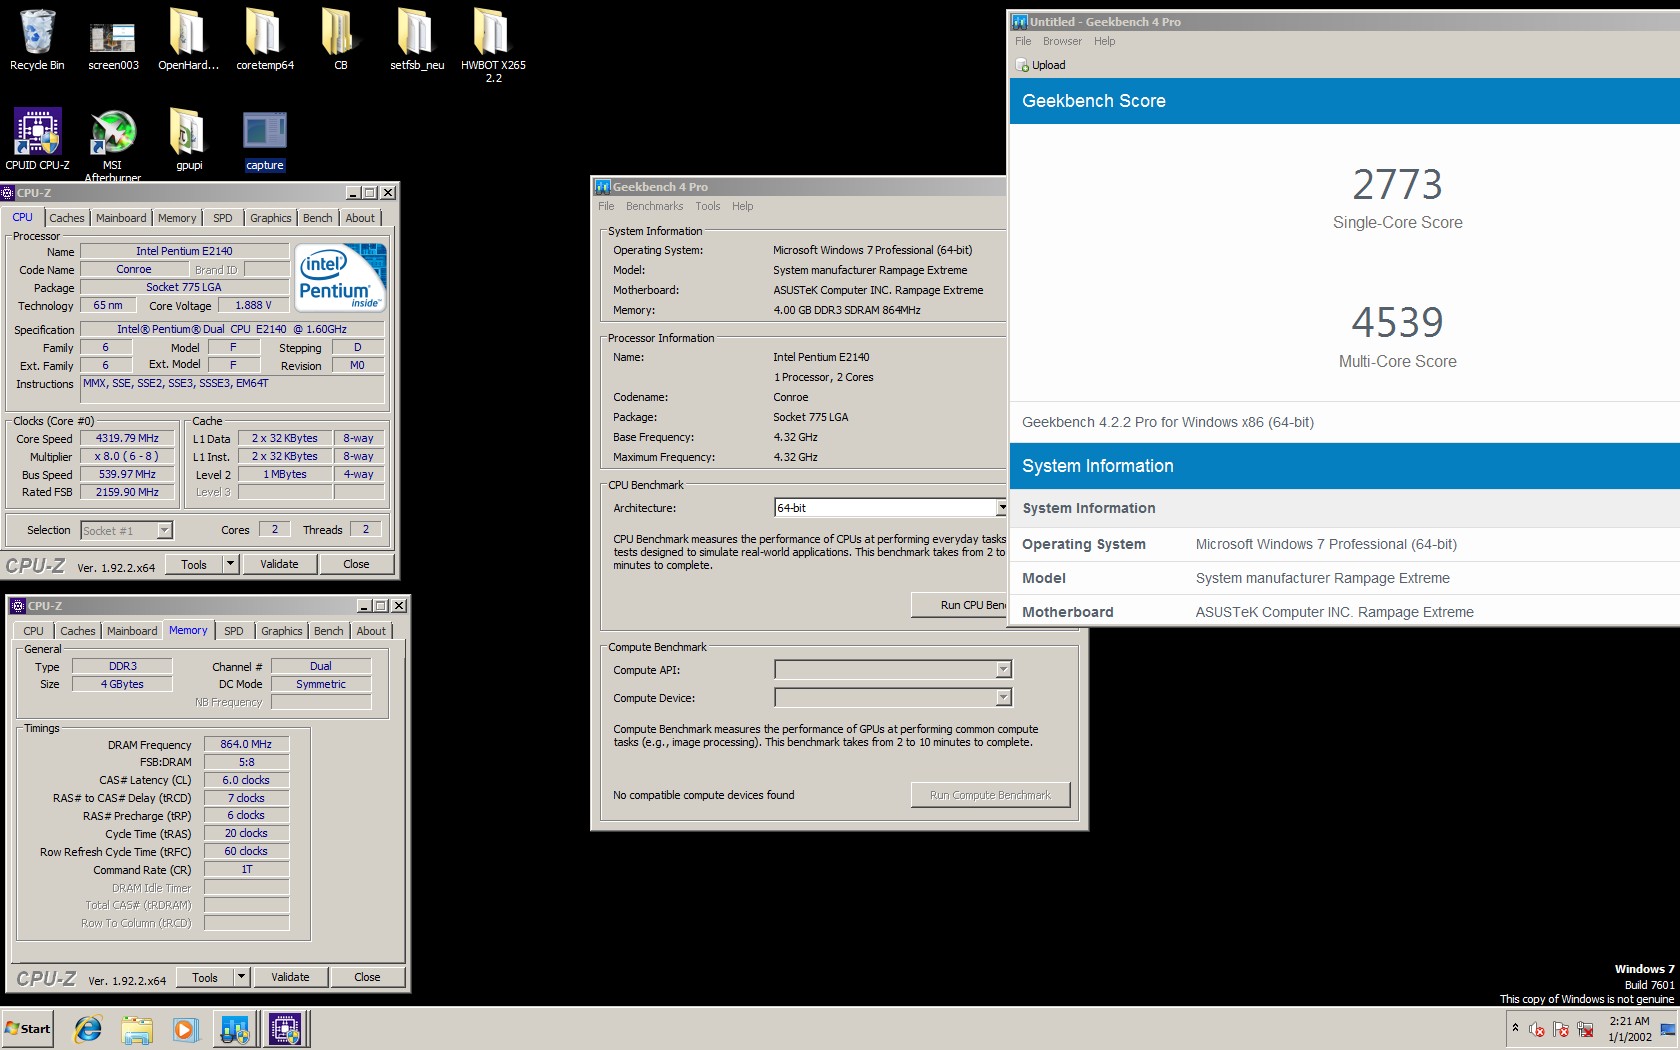Click the Show desktop button
This screenshot has height=1050, width=1680.
click(x=1667, y=1029)
